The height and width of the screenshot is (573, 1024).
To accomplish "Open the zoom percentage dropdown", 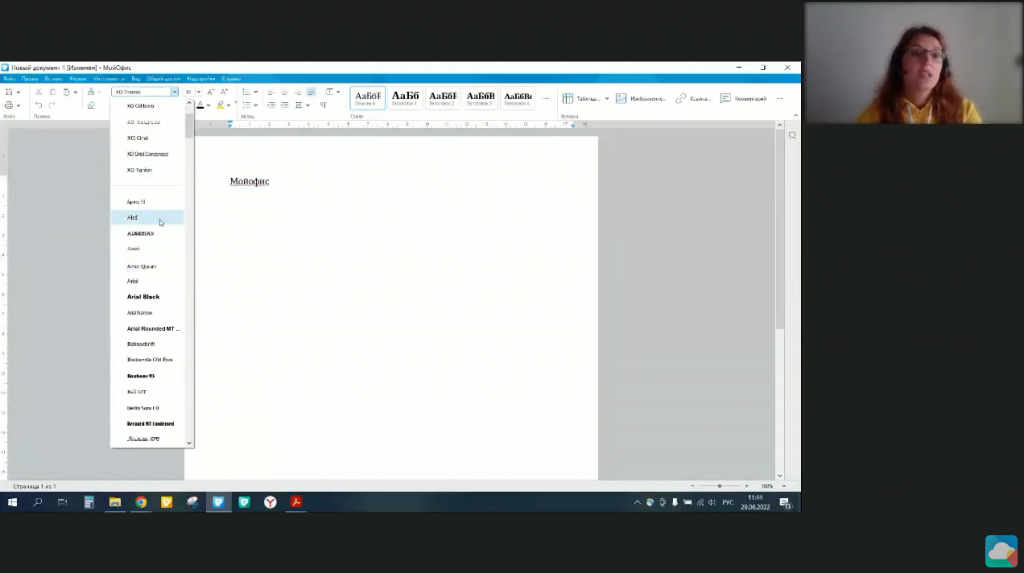I will [x=784, y=486].
